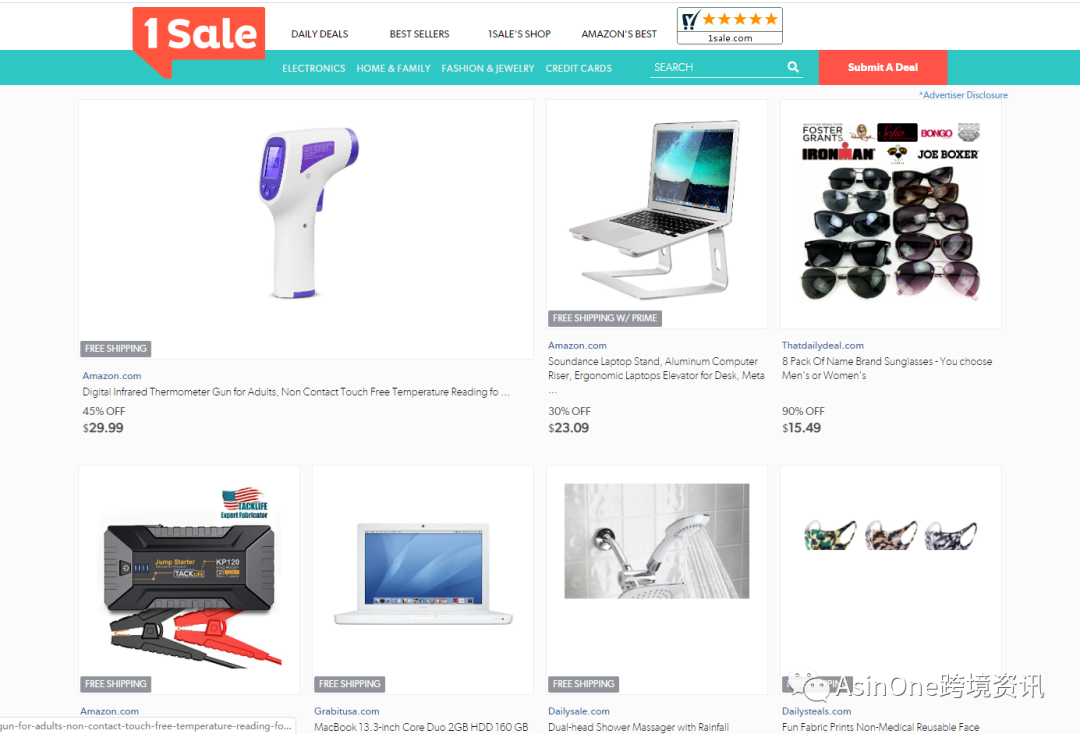Browse the Fashion & Jewelry category
This screenshot has width=1080, height=734.
[488, 68]
